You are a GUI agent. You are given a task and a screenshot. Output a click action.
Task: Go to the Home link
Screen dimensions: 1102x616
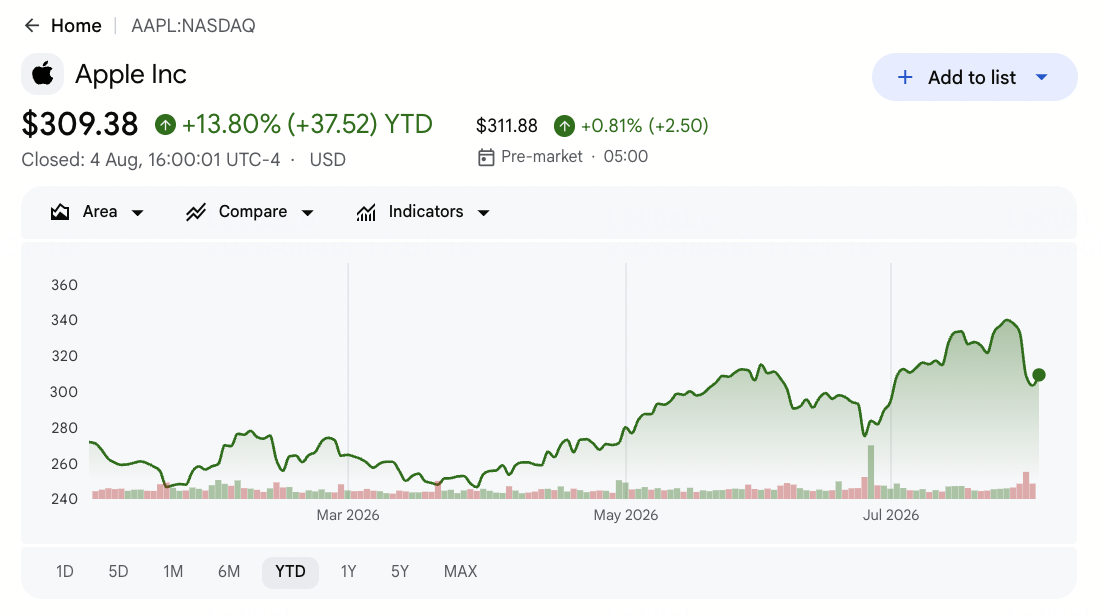76,26
